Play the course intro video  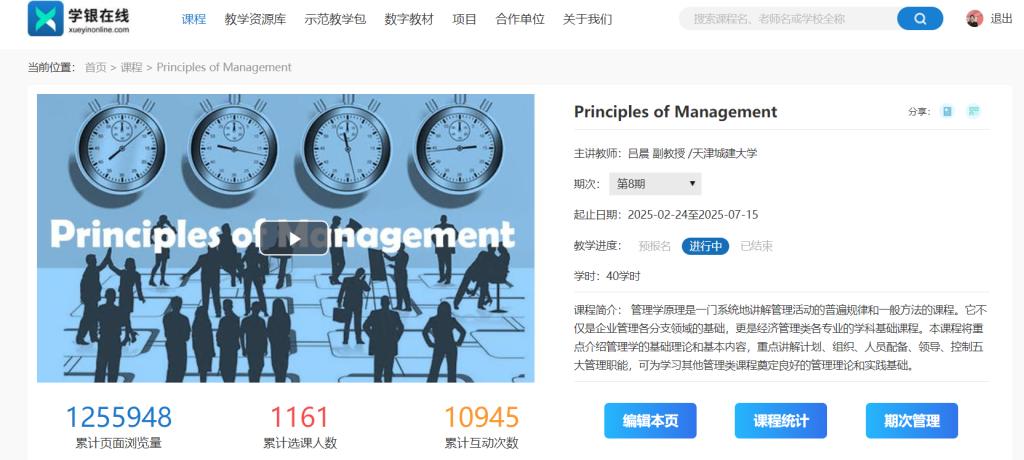click(x=293, y=237)
